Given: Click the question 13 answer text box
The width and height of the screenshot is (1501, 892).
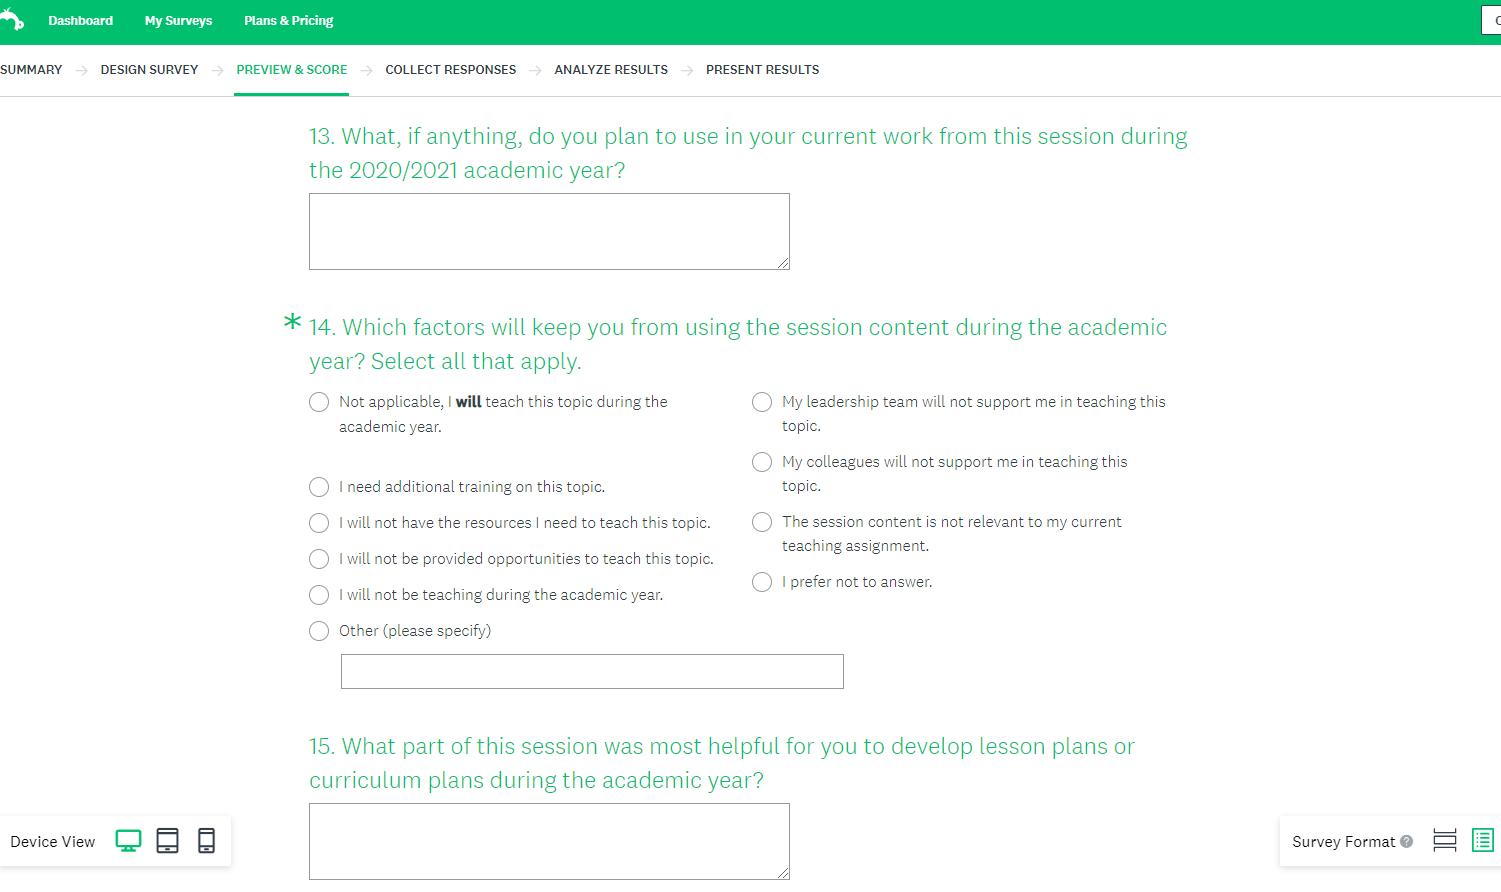Looking at the screenshot, I should point(549,231).
